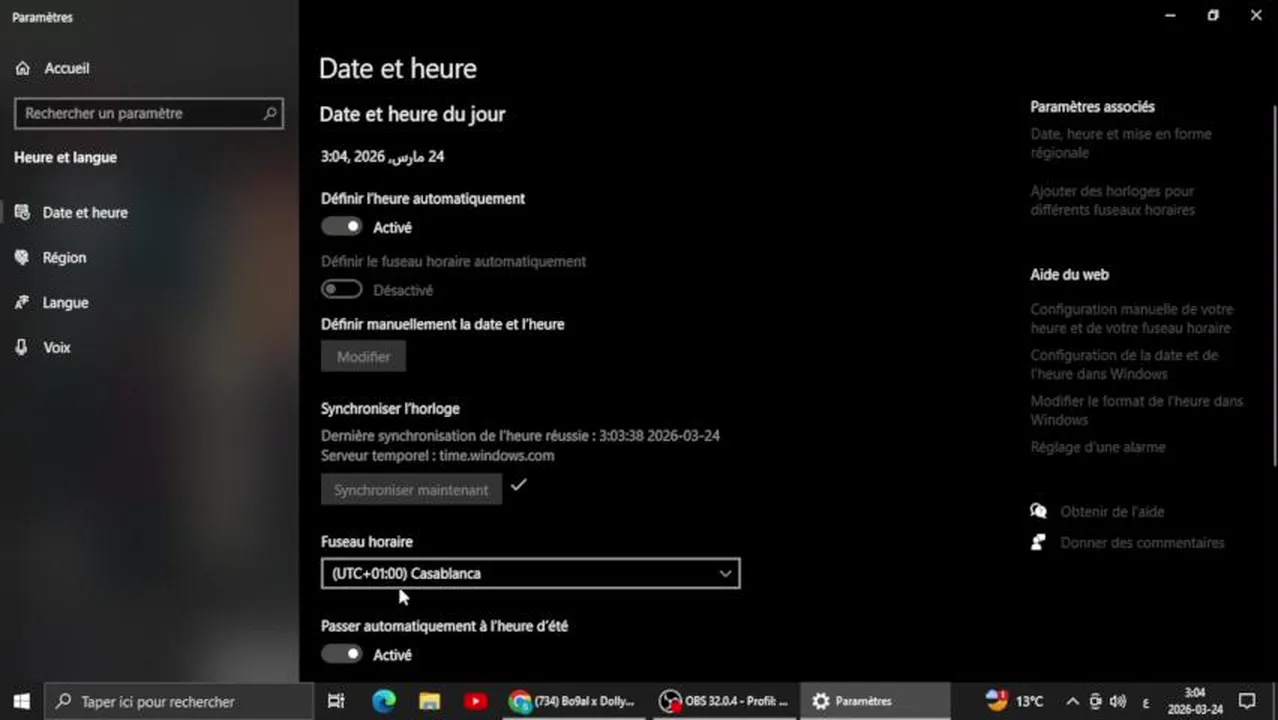
Task: Click the Accueil home label
Action: click(x=67, y=68)
